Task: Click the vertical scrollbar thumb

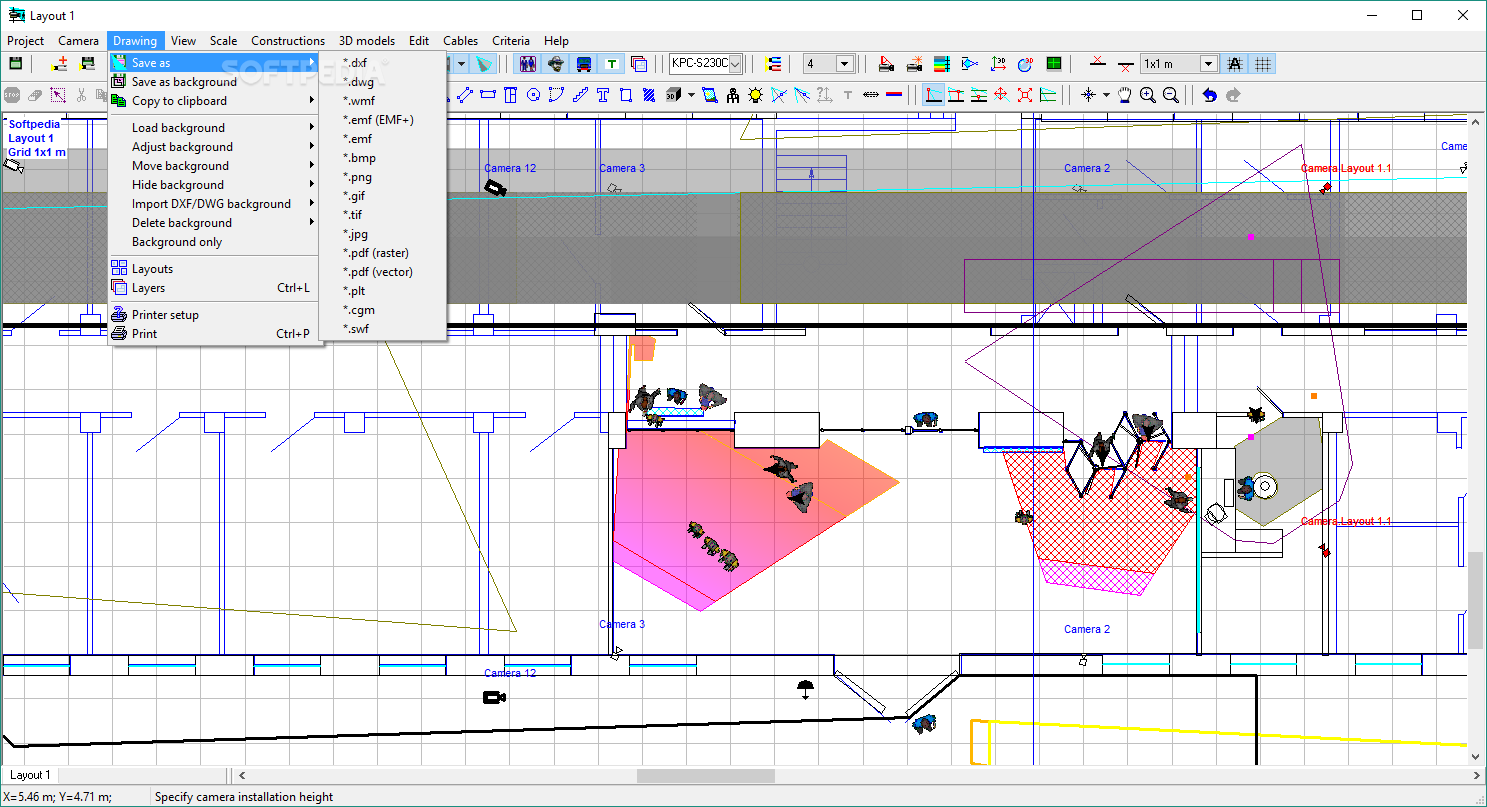Action: click(1476, 600)
